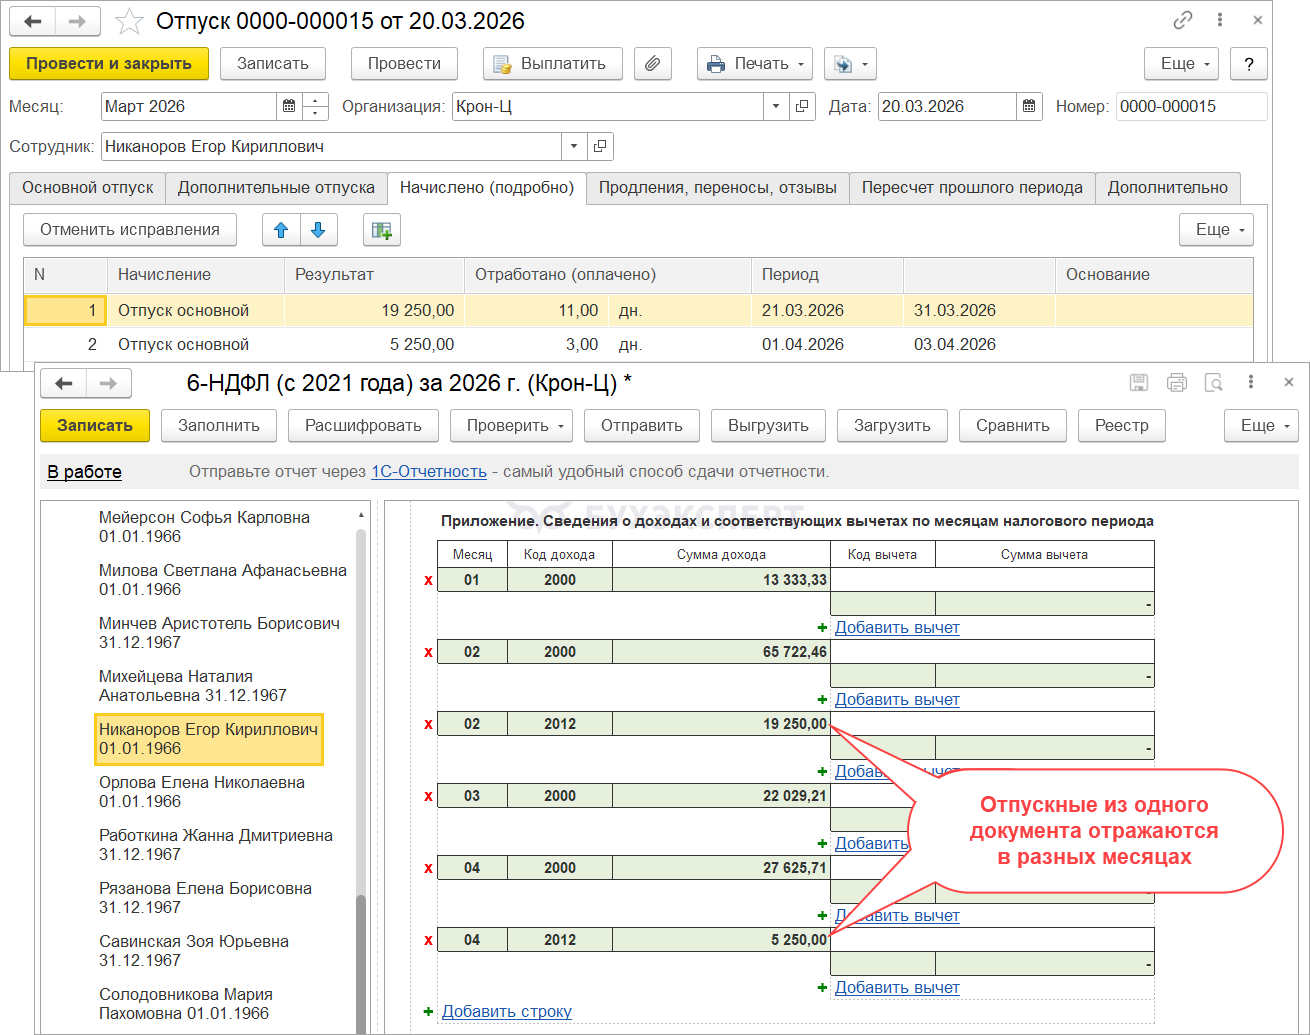Click the move row up arrow
The height and width of the screenshot is (1035, 1310).
click(x=281, y=230)
